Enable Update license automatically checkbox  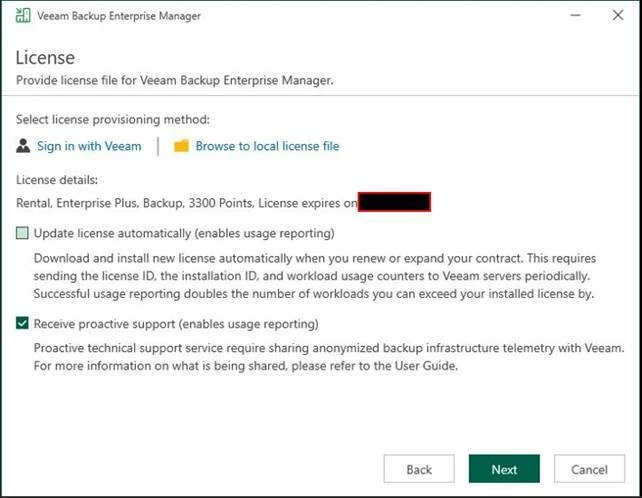[22, 233]
